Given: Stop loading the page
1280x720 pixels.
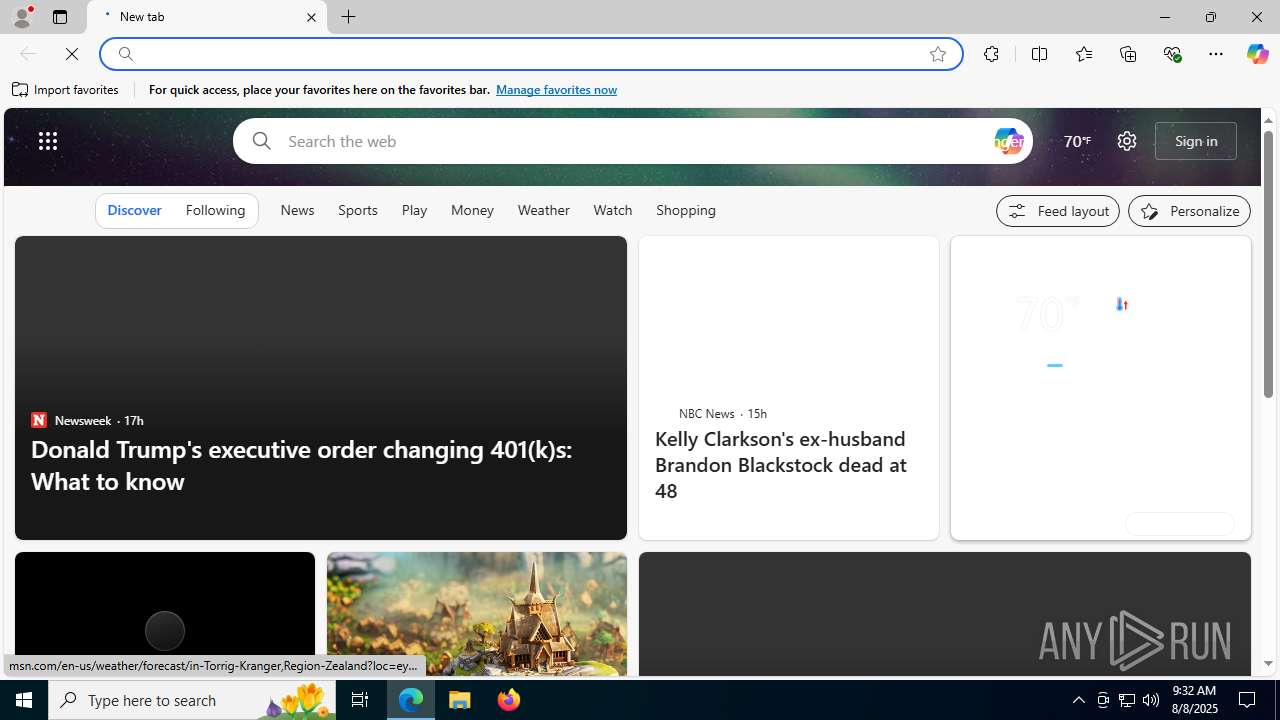Looking at the screenshot, I should (x=71, y=54).
